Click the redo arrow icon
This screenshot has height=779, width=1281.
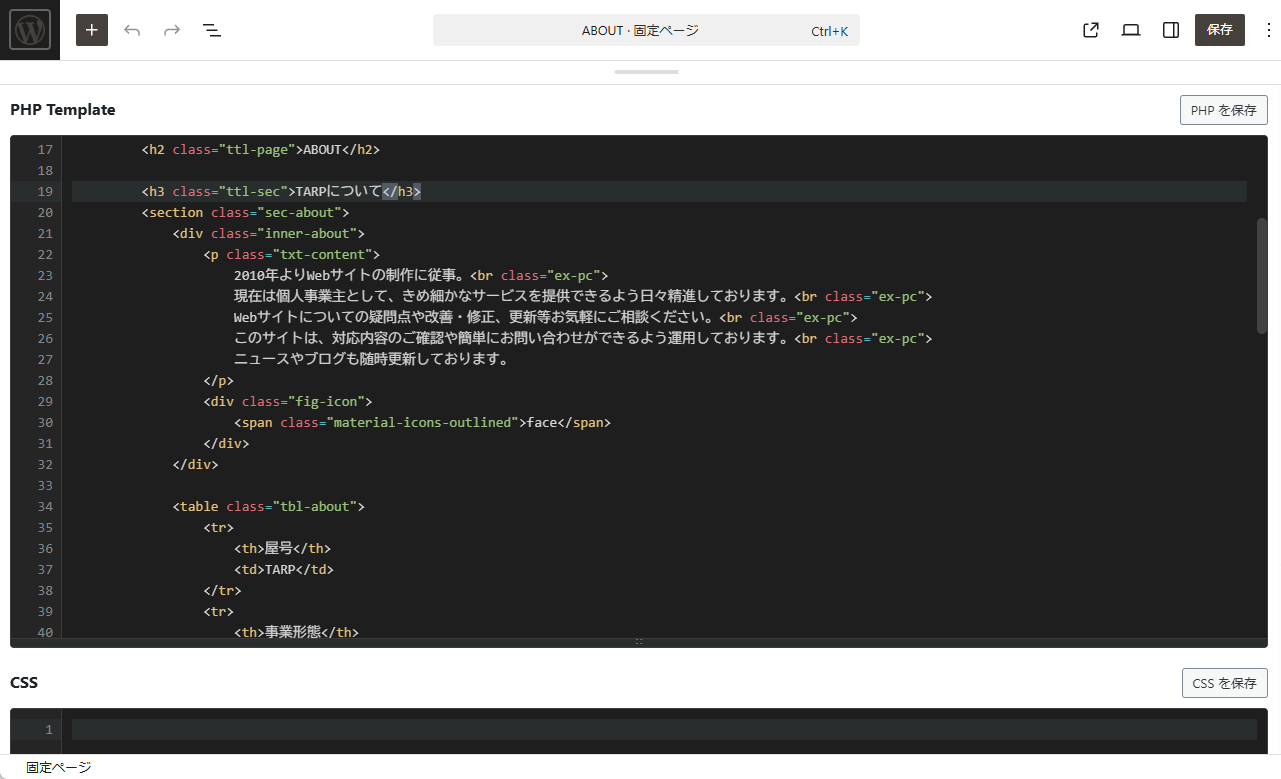[x=172, y=30]
